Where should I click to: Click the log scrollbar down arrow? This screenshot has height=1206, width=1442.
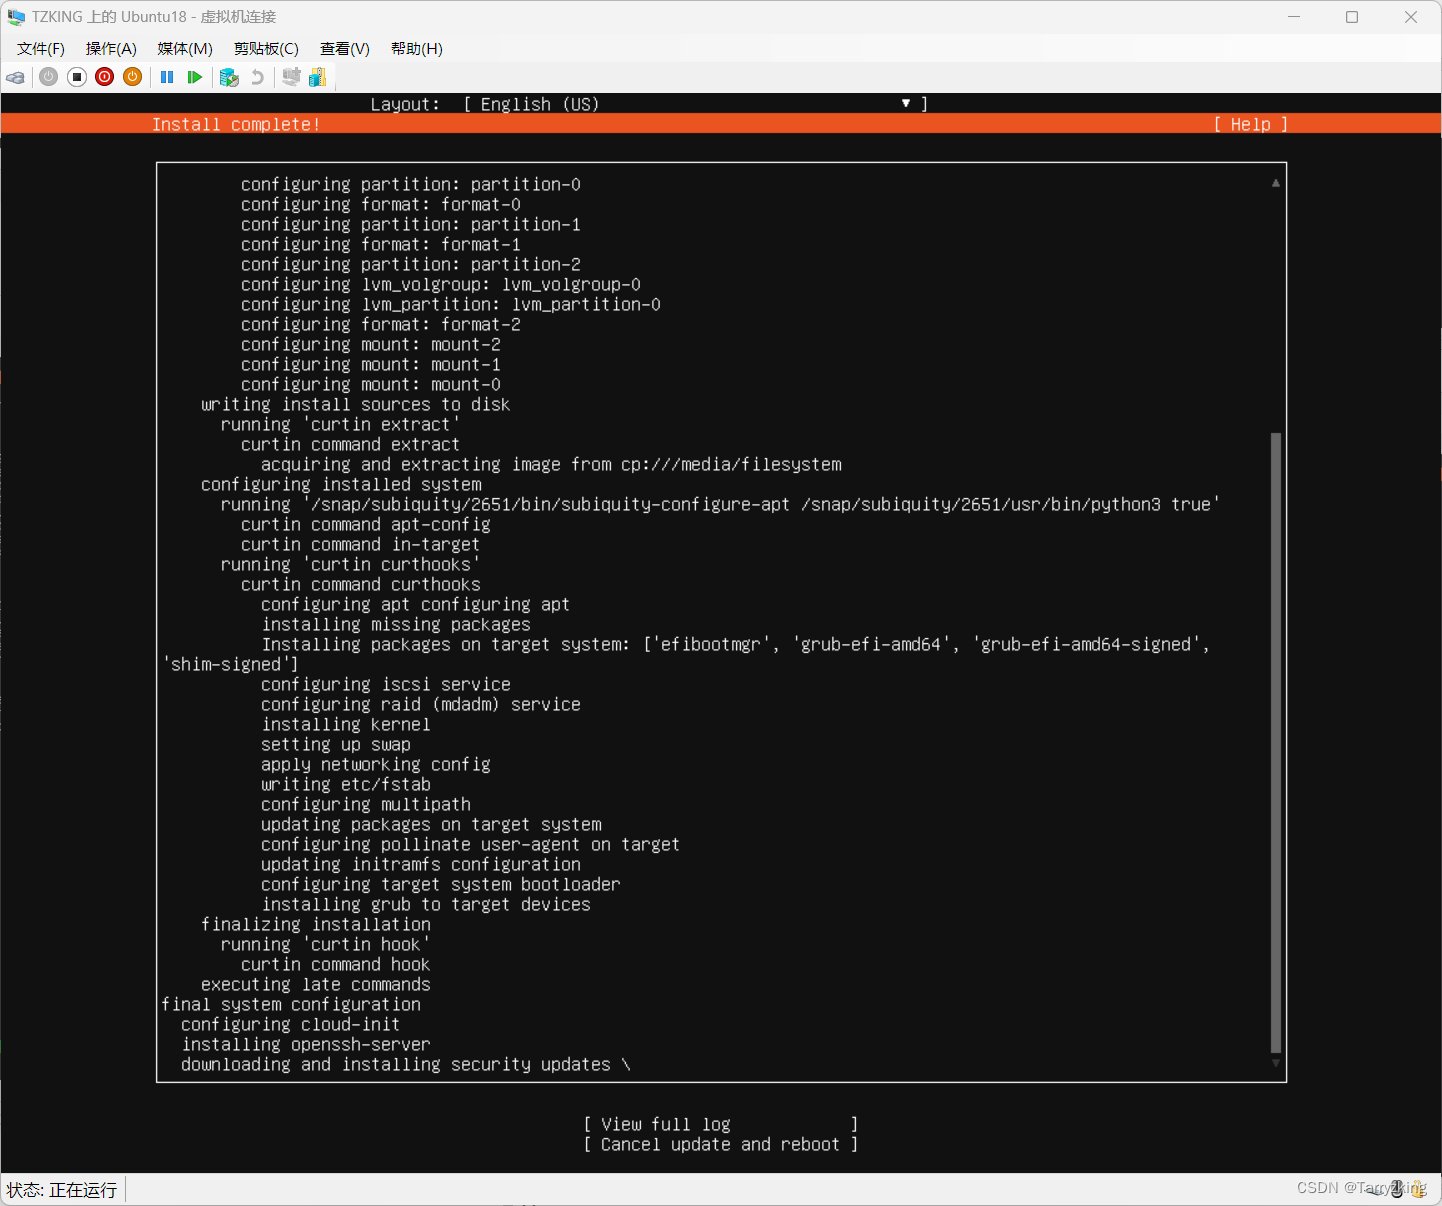pos(1276,1064)
